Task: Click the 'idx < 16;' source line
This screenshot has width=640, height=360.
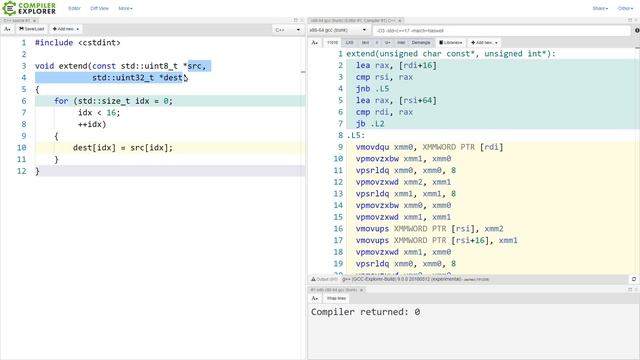Action: tap(99, 113)
